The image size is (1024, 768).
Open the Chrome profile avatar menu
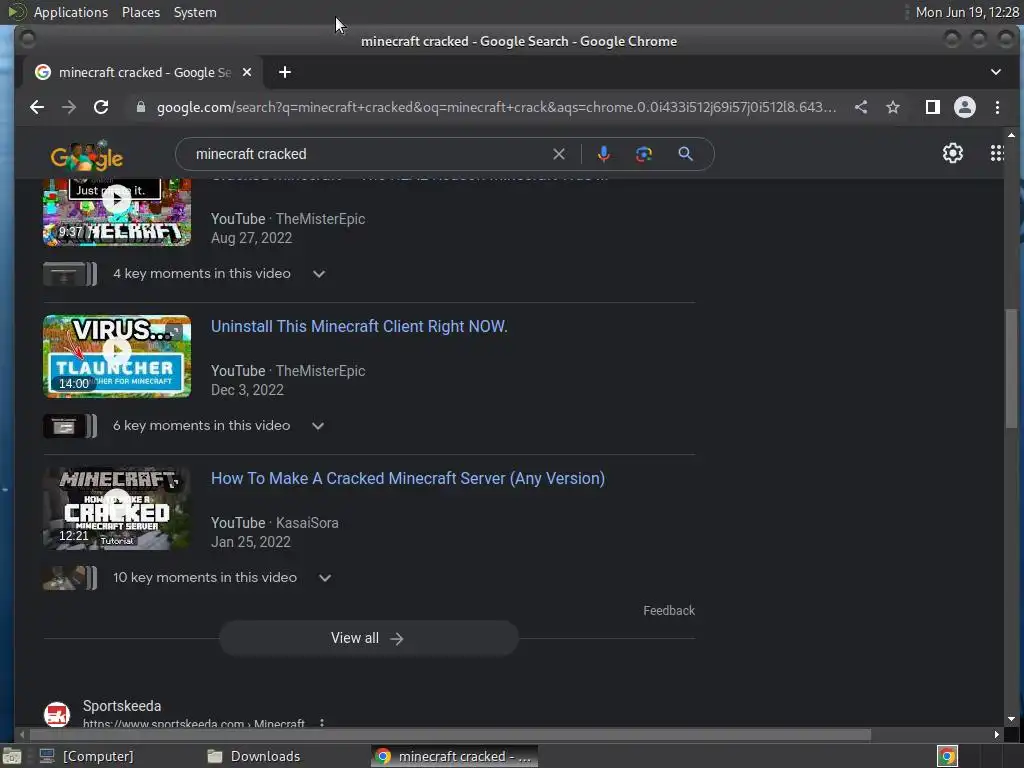tap(965, 107)
